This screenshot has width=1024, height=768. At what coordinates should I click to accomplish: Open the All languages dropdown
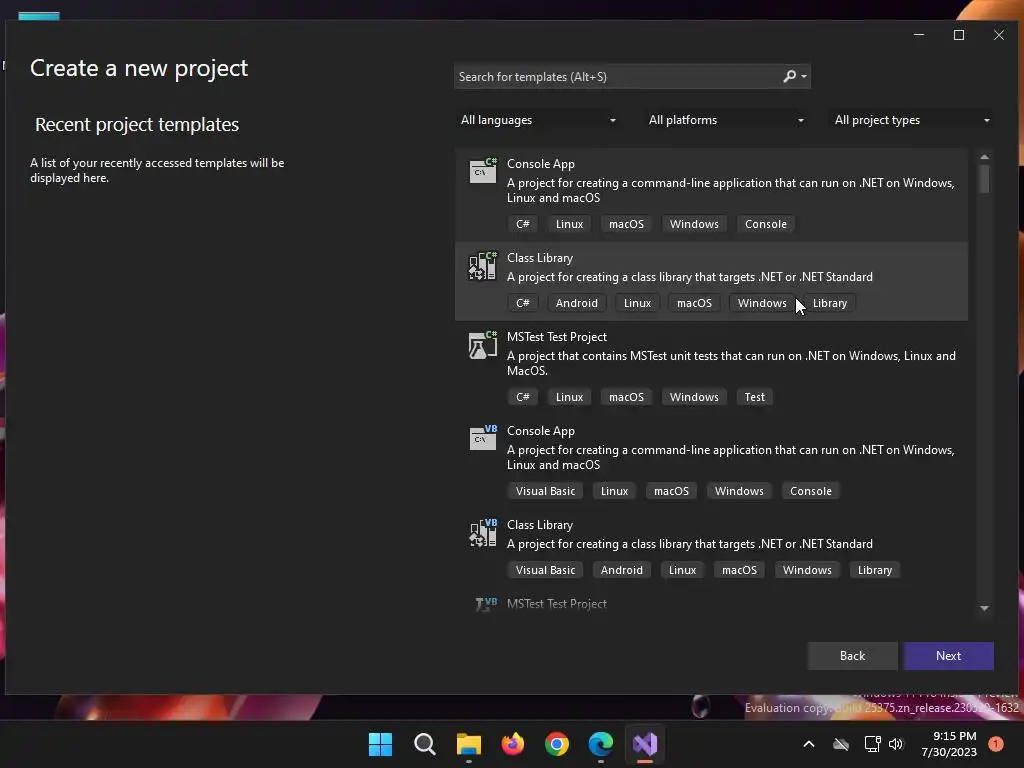pyautogui.click(x=538, y=120)
